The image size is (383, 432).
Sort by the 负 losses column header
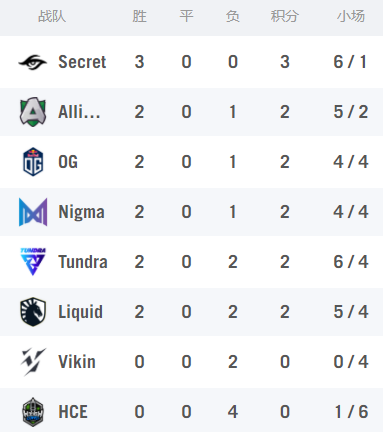[x=233, y=16]
